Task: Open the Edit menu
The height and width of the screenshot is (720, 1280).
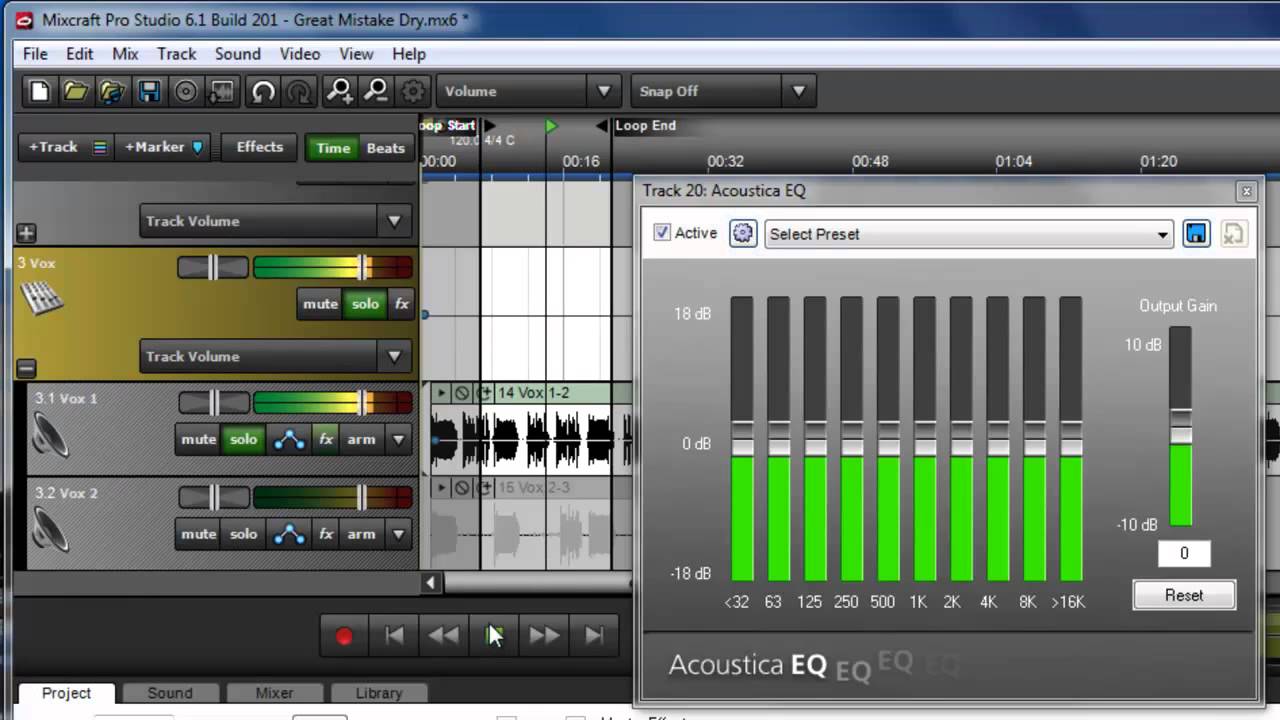Action: click(80, 54)
